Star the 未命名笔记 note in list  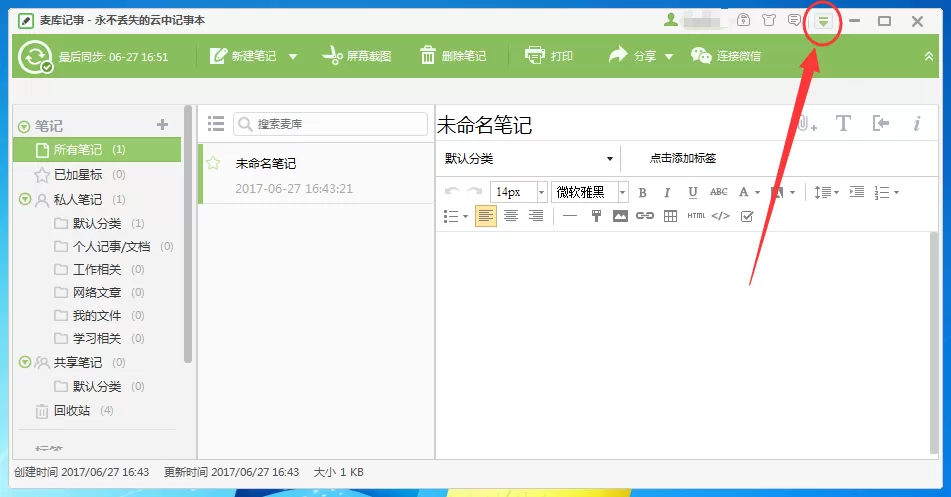[213, 163]
